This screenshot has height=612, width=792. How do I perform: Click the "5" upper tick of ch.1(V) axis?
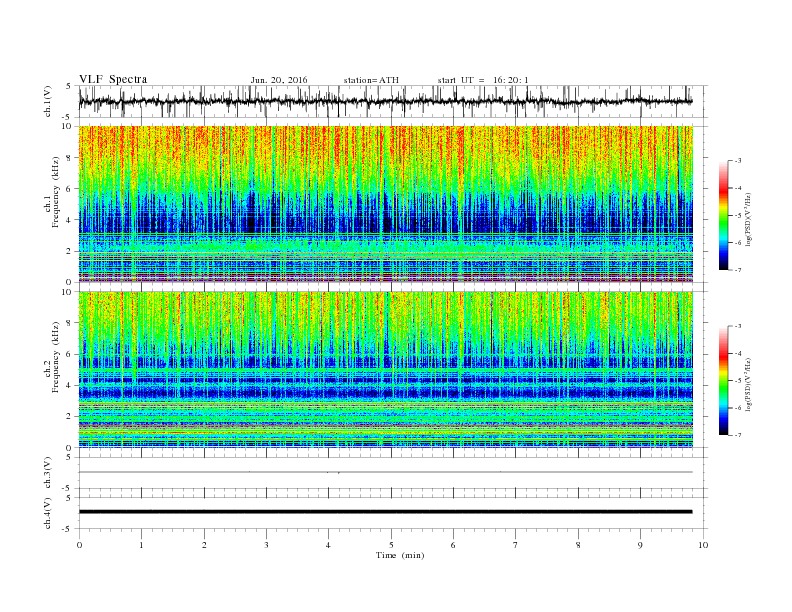point(69,86)
